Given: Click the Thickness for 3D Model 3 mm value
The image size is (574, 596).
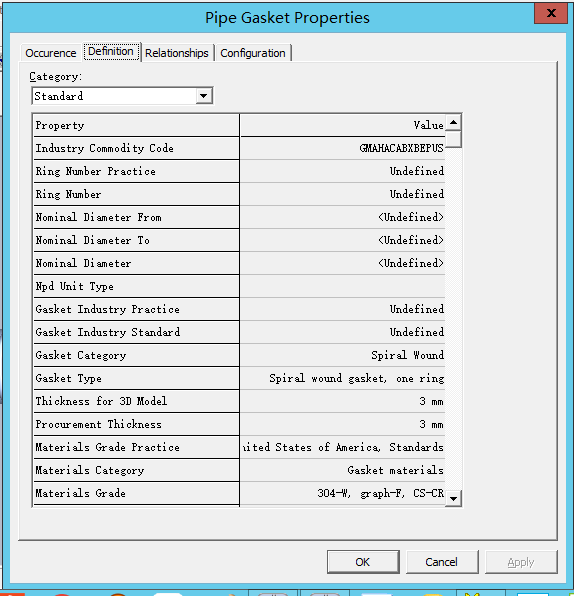Looking at the screenshot, I should (342, 401).
